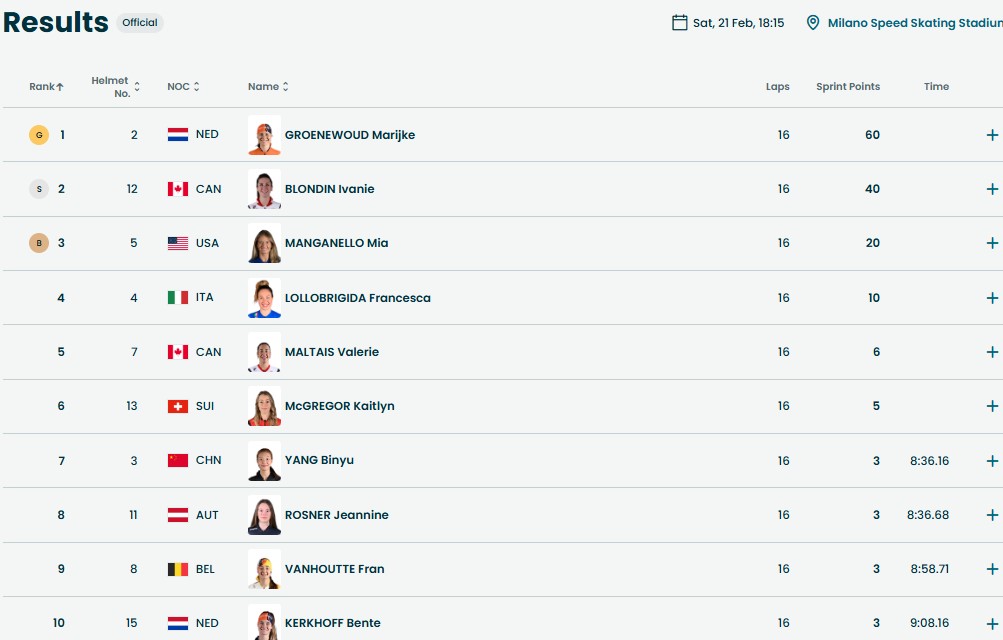Image resolution: width=1003 pixels, height=640 pixels.
Task: Open LOLLOBRIGIDA Francesca athlete profile
Action: coord(357,298)
